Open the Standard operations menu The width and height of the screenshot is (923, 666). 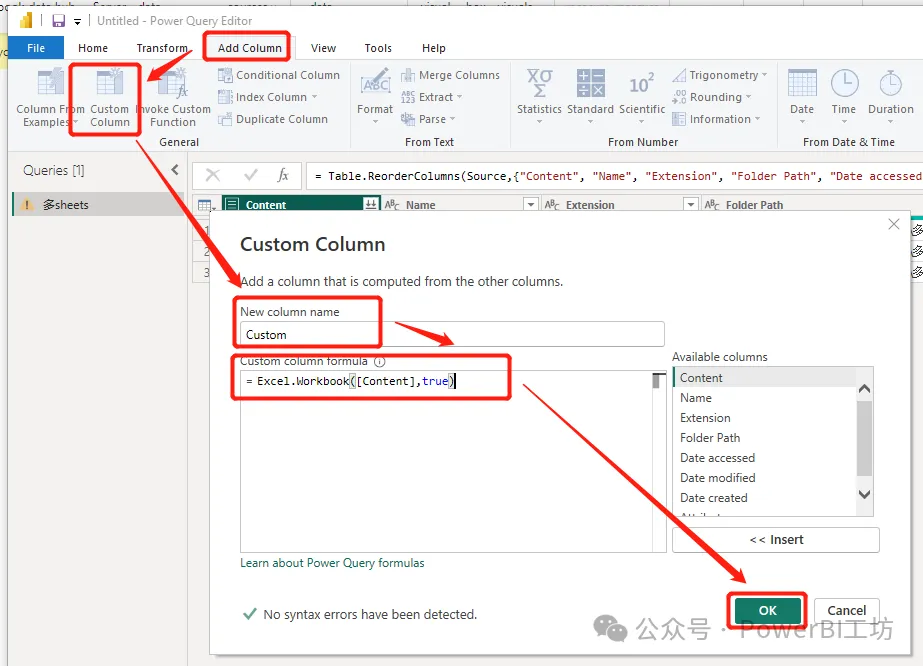pyautogui.click(x=590, y=97)
